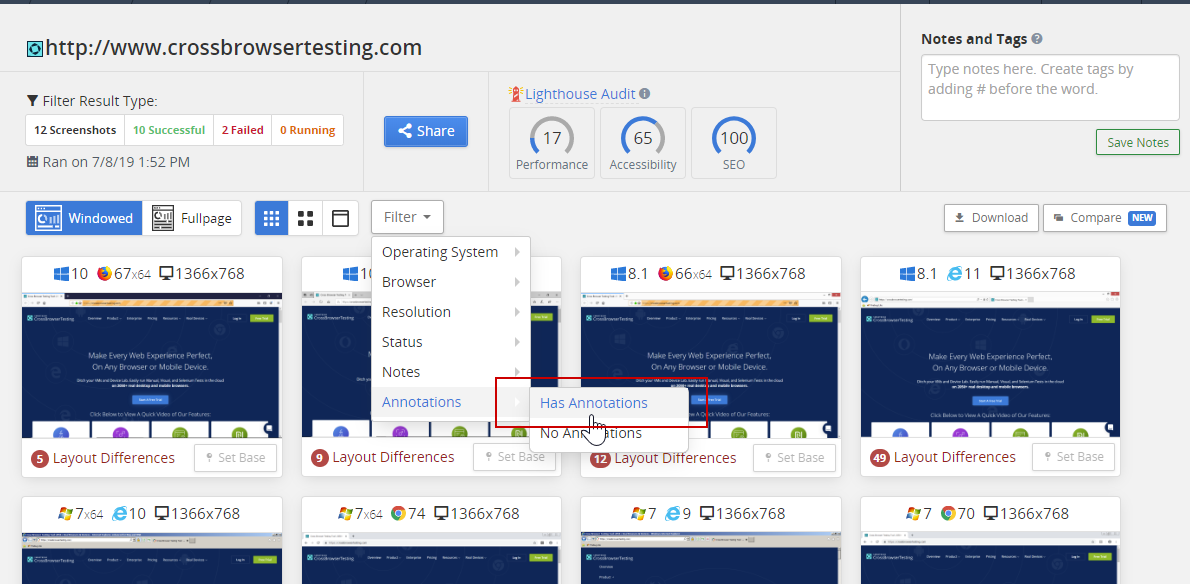Expand the Status filter submenu

click(x=451, y=342)
